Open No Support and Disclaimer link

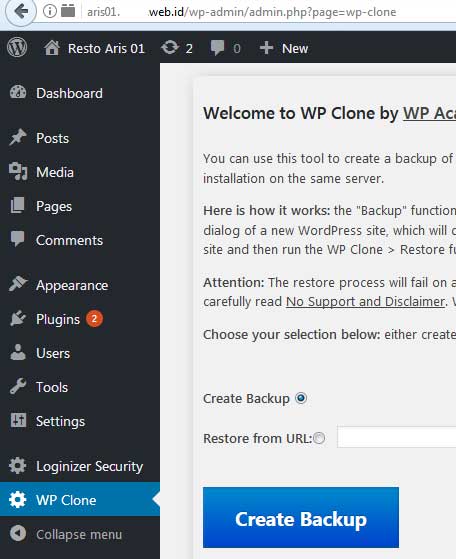(365, 302)
